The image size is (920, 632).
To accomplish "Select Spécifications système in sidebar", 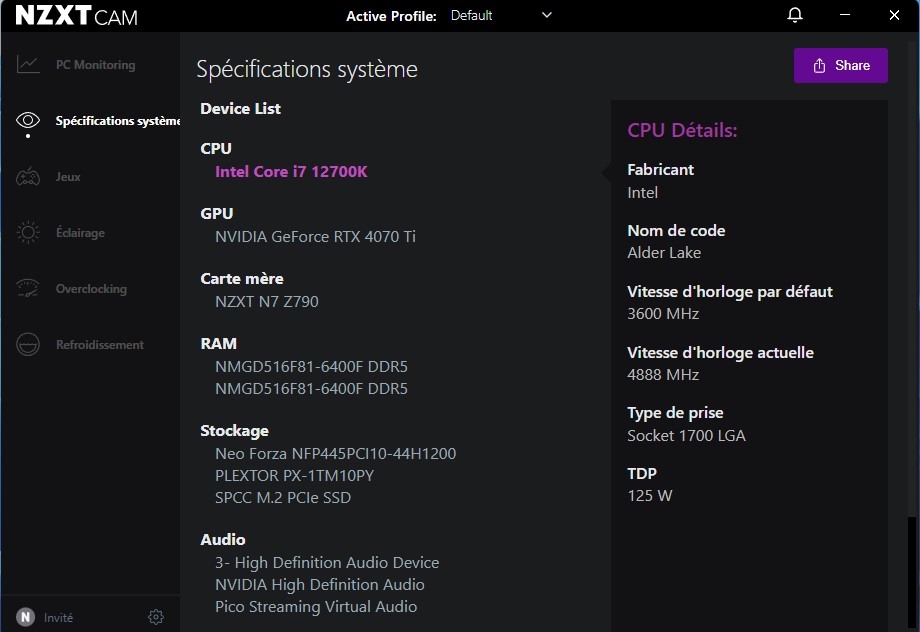I will point(118,120).
